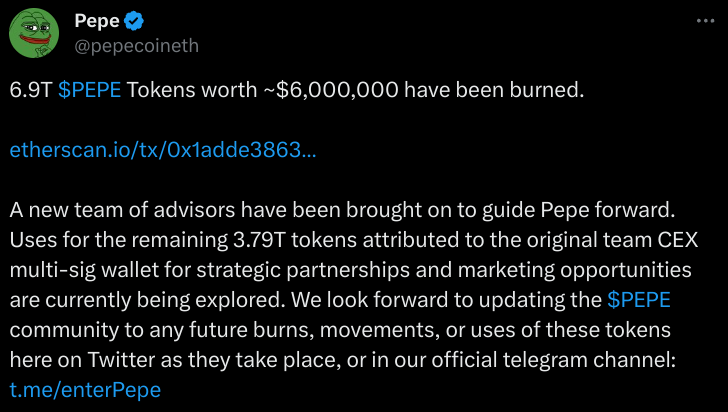728x412 pixels.
Task: Open the etherscan.io transaction link
Action: point(163,151)
